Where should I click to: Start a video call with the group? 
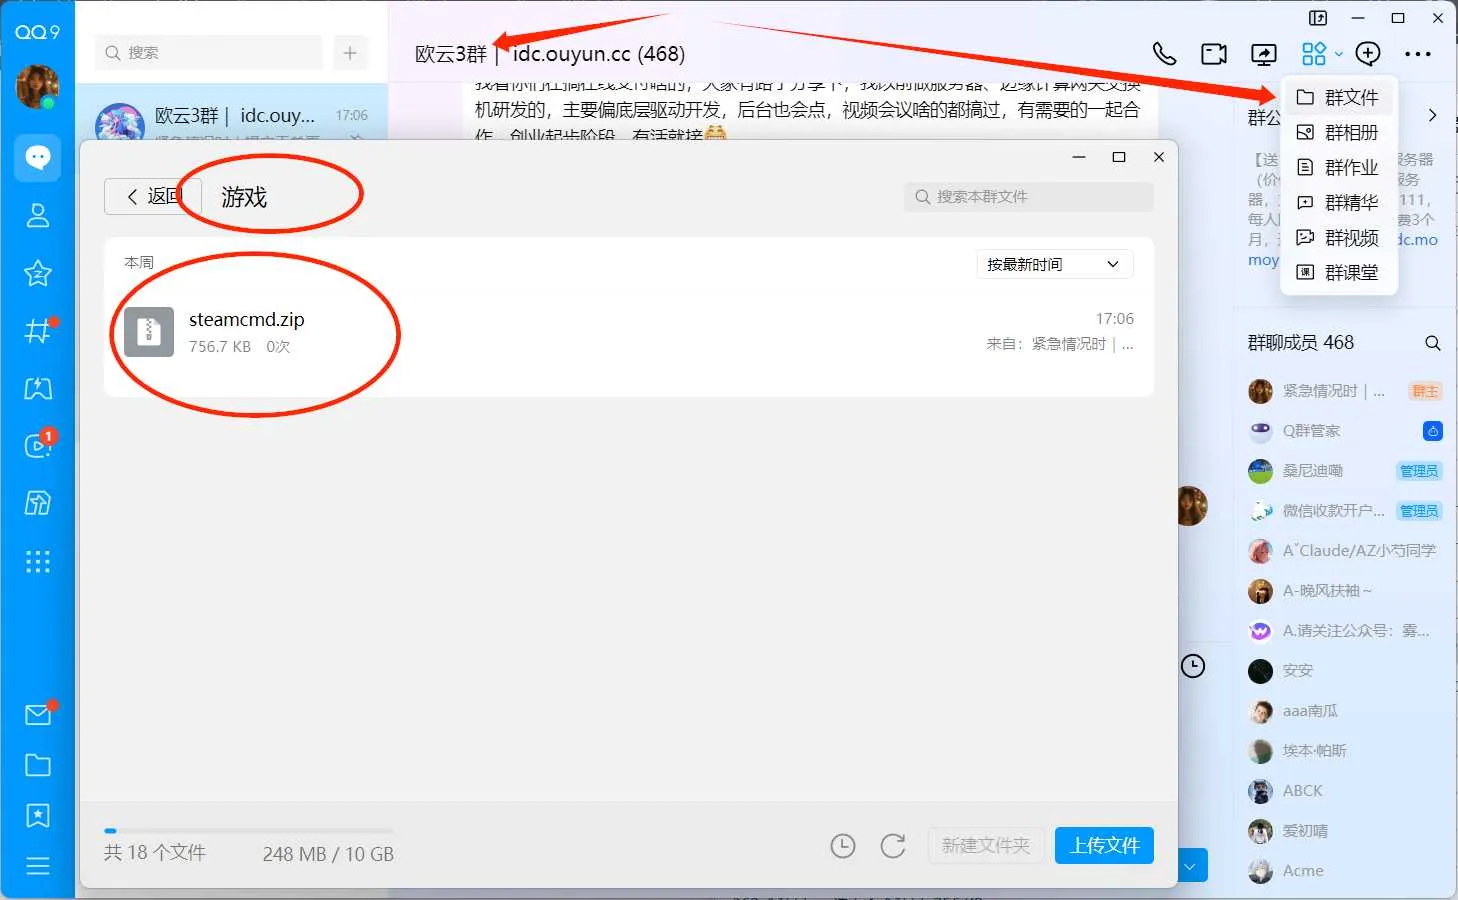click(x=1214, y=54)
